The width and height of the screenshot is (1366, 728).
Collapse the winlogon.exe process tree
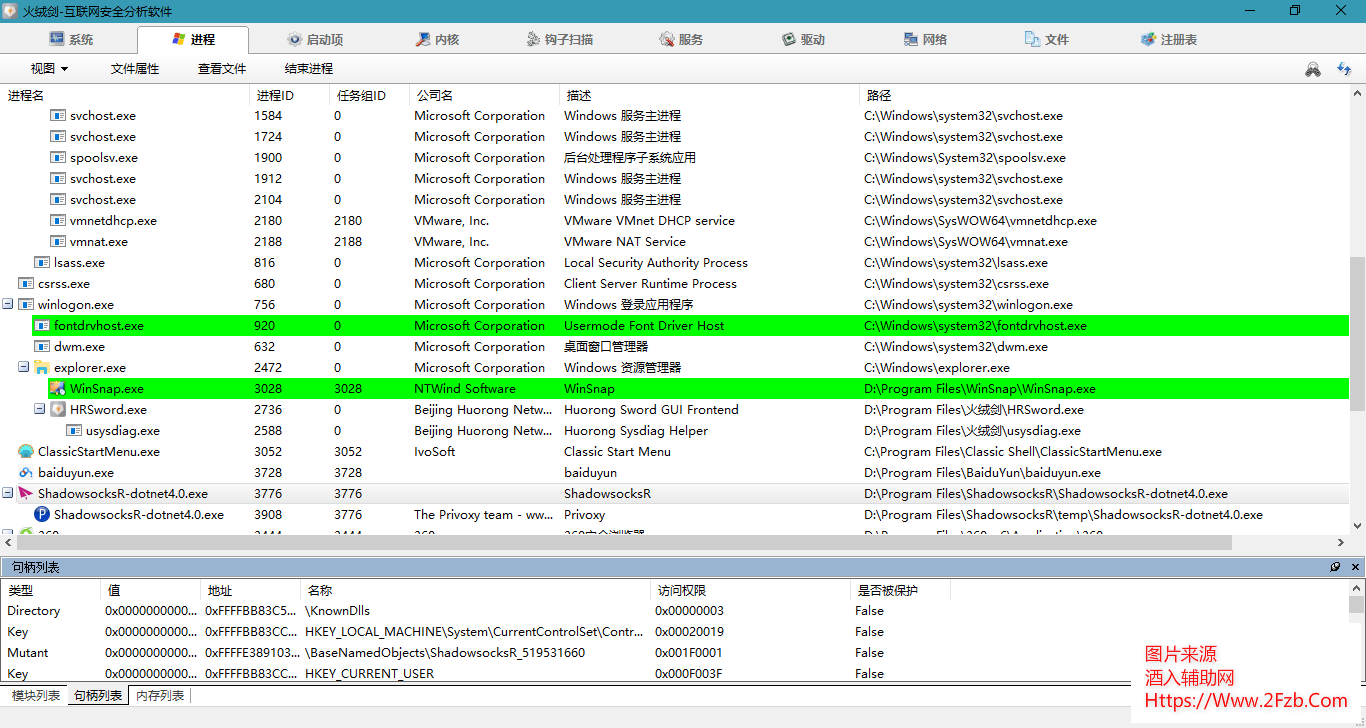point(8,305)
